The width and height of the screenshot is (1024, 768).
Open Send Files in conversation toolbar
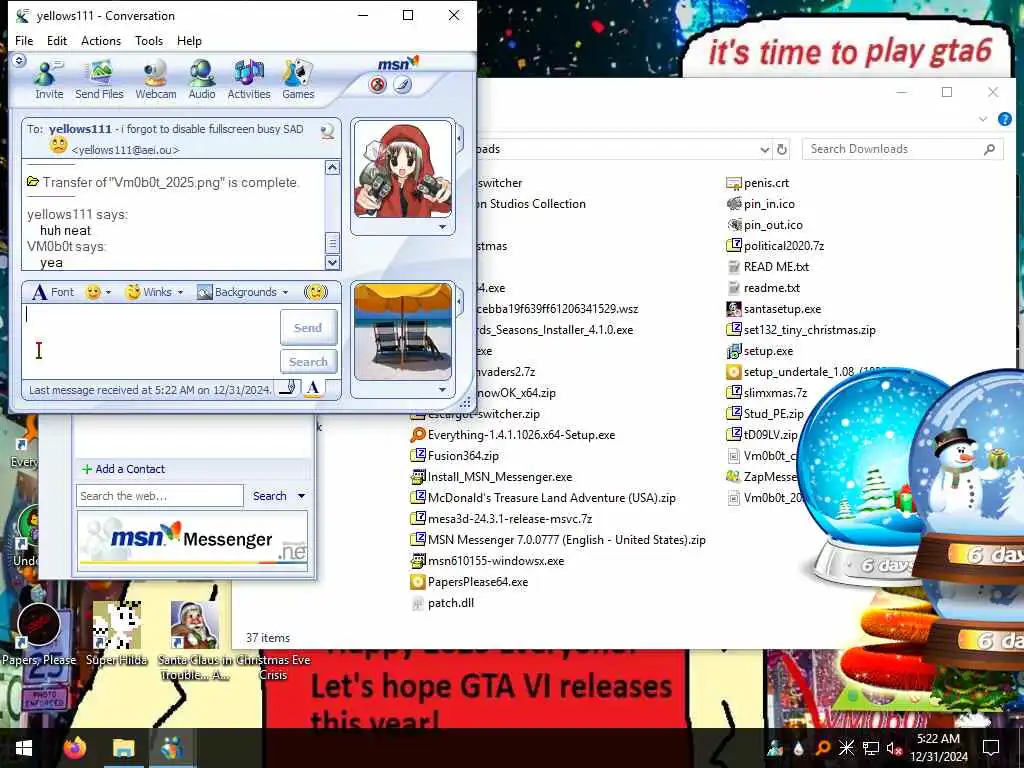[x=99, y=79]
